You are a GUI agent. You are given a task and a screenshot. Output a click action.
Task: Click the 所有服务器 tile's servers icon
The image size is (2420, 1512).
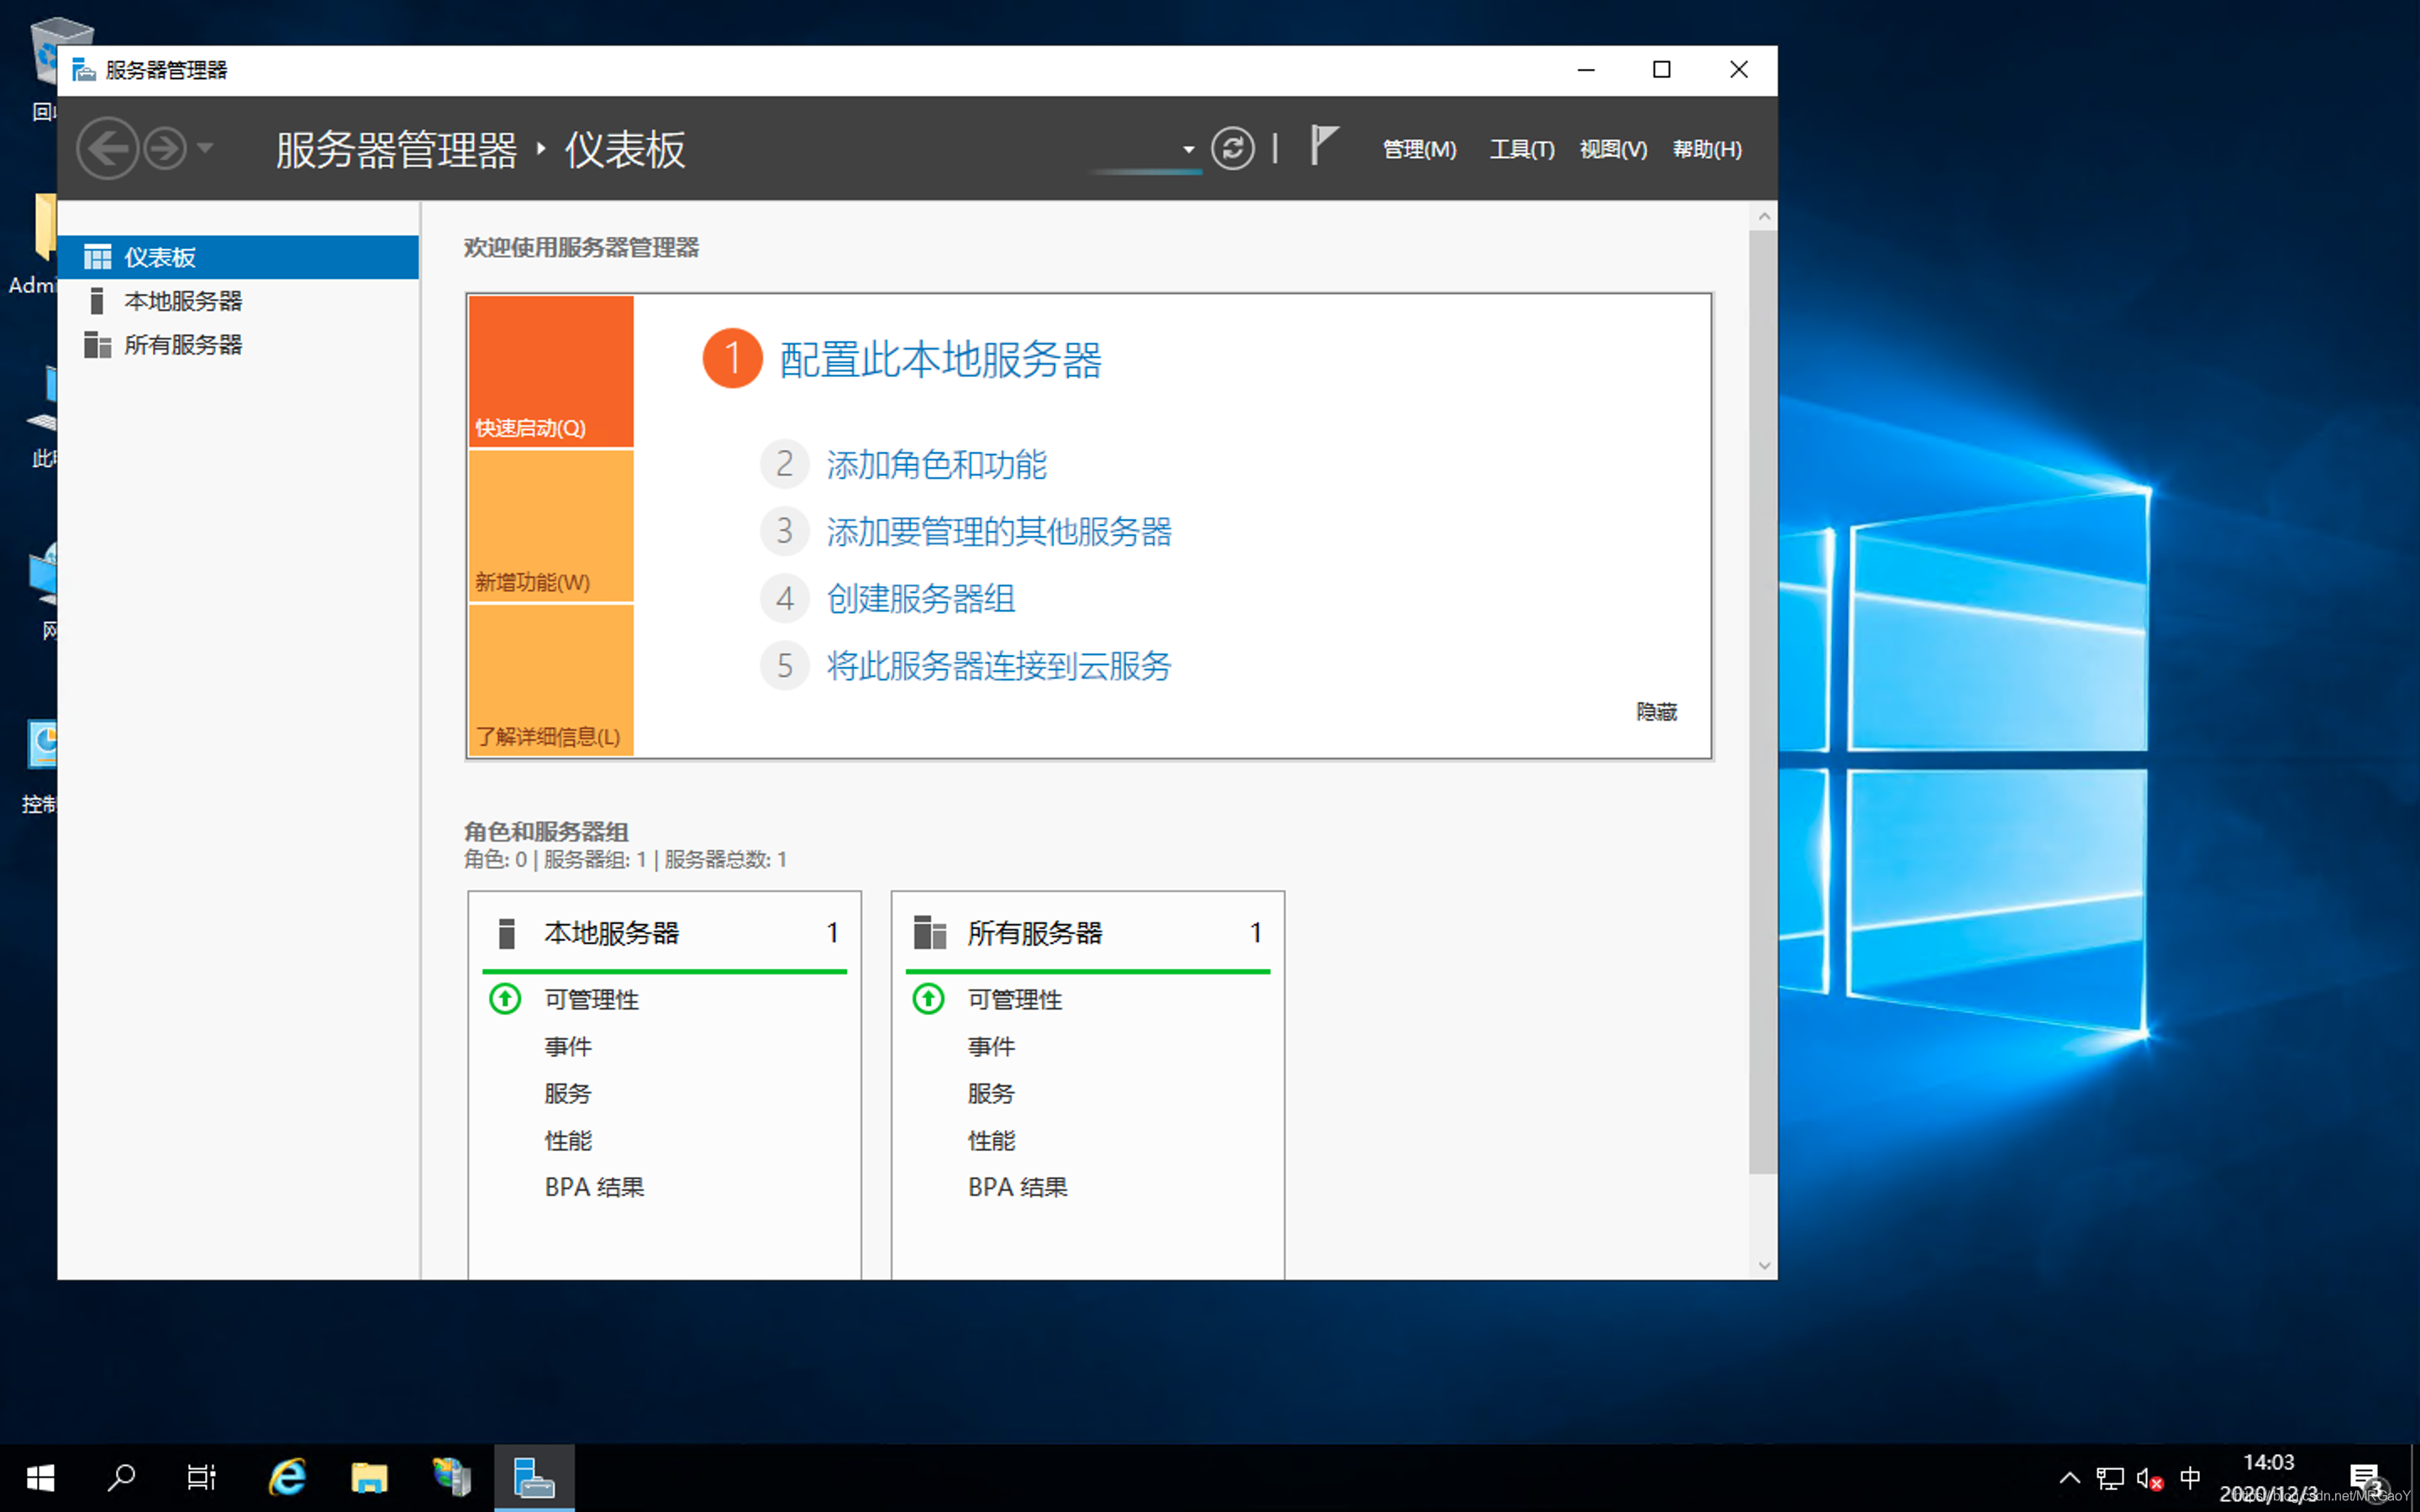click(x=930, y=933)
